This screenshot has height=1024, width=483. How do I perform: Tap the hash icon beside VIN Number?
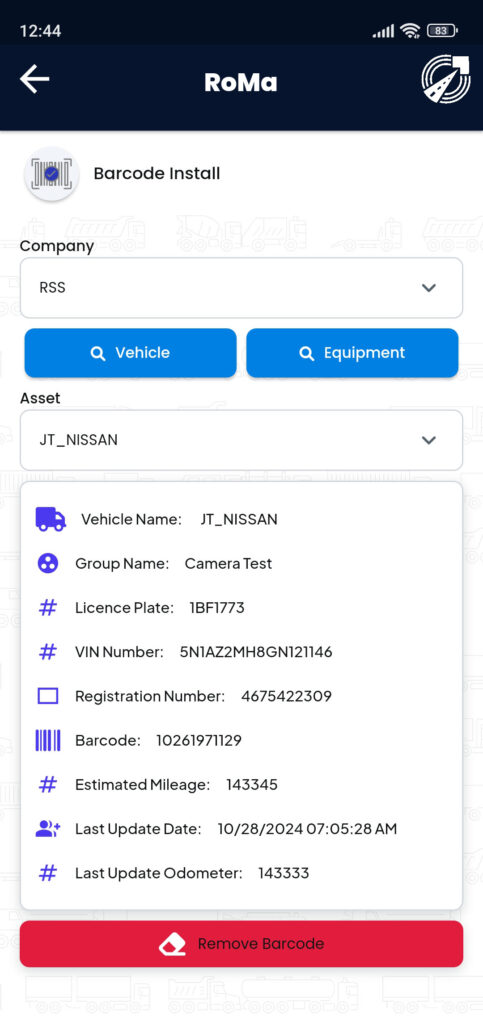tap(48, 652)
